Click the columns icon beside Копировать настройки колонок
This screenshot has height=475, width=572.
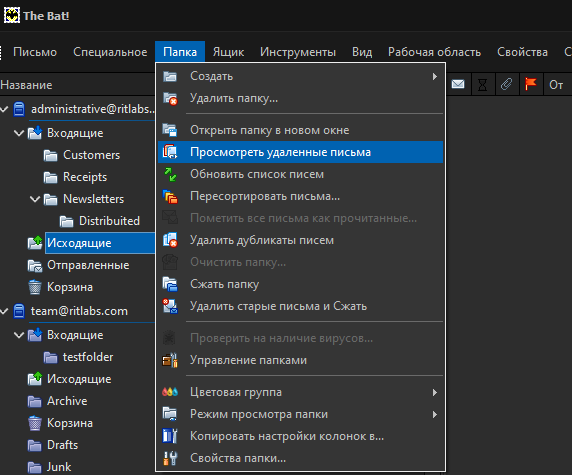tap(170, 436)
